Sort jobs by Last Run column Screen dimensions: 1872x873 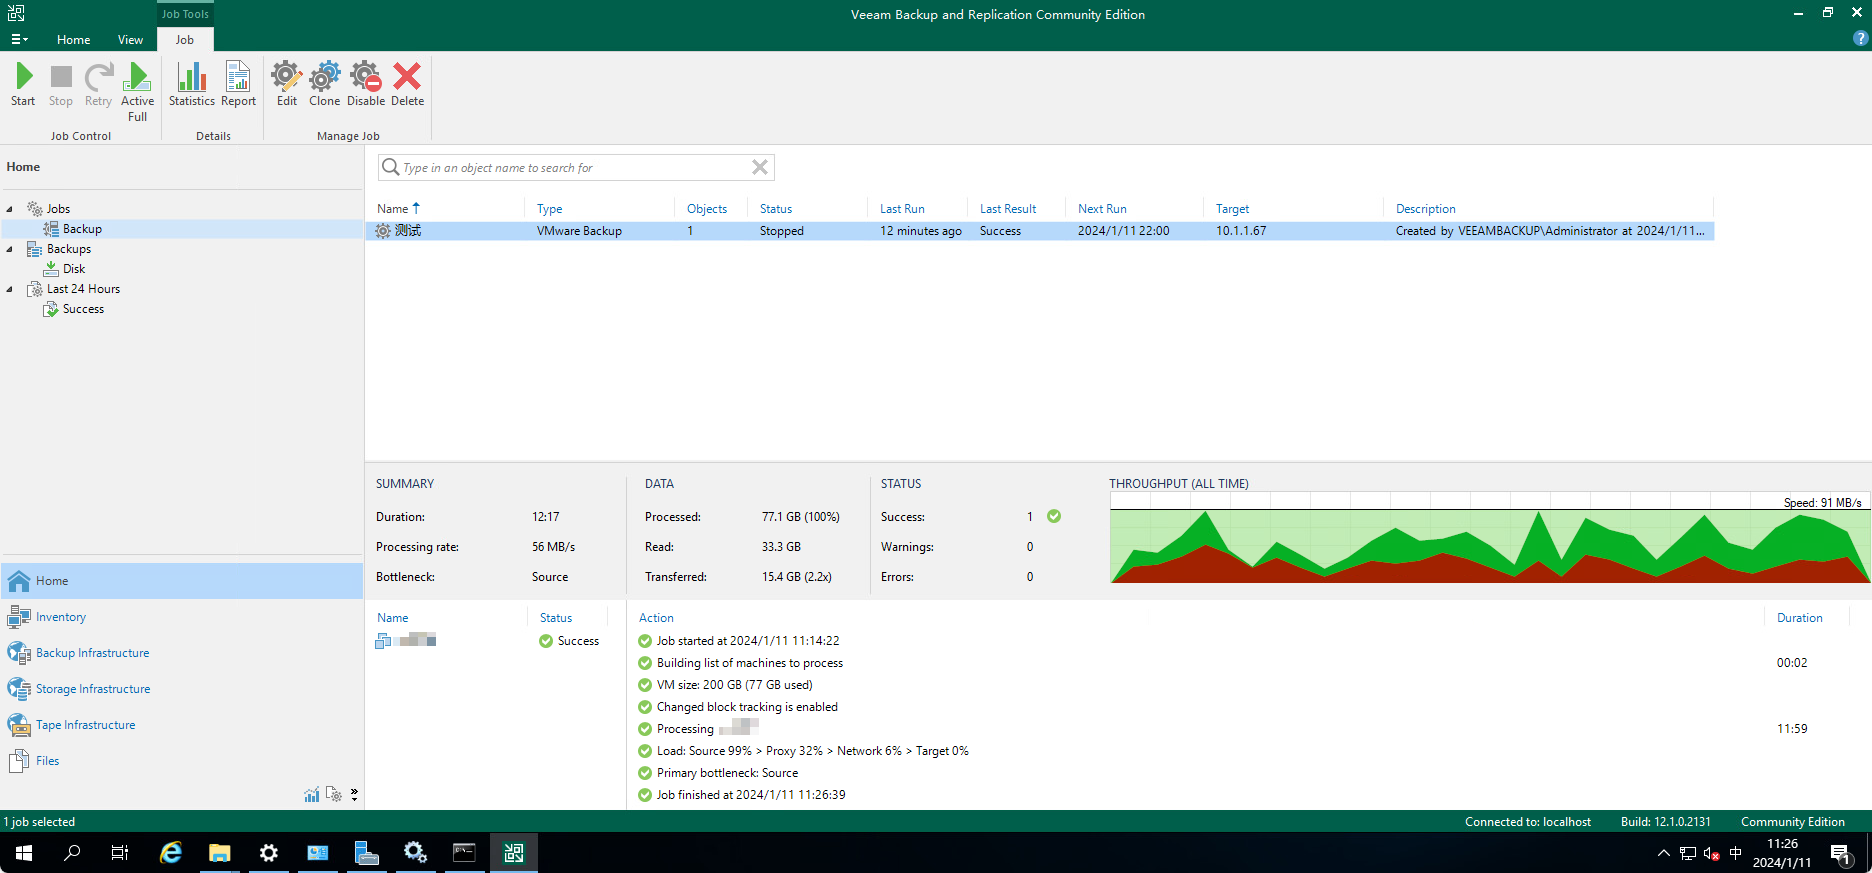(x=902, y=209)
